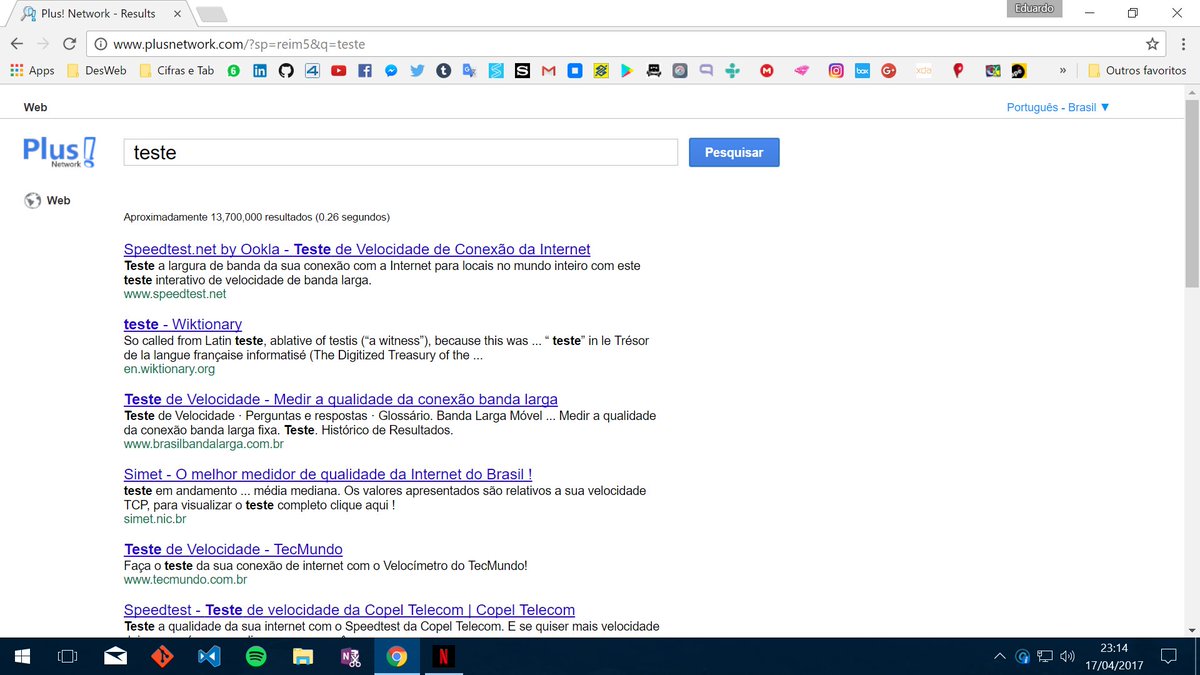Open a new browser tab
1200x675 pixels.
[x=211, y=14]
